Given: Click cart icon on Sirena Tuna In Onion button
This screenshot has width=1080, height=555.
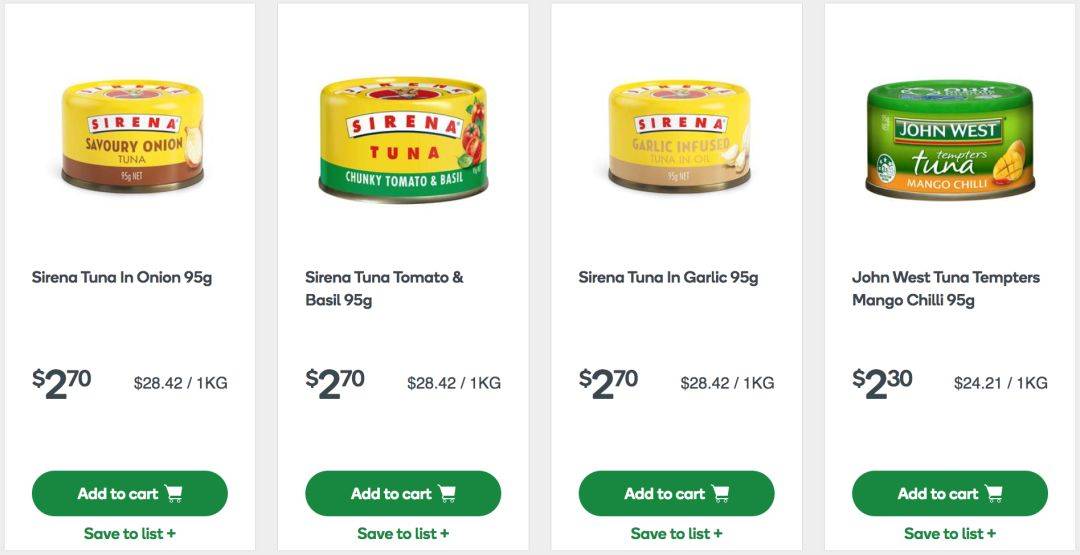Looking at the screenshot, I should 174,494.
